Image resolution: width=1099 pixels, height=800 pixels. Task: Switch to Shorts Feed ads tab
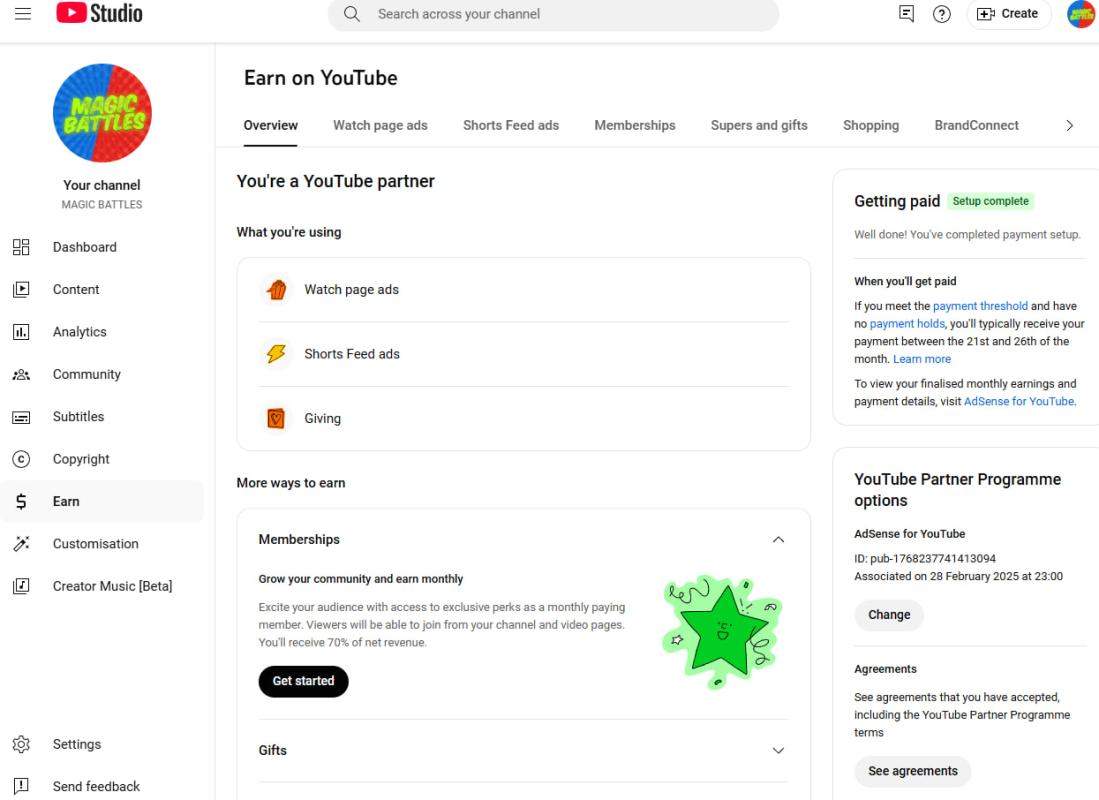[511, 126]
